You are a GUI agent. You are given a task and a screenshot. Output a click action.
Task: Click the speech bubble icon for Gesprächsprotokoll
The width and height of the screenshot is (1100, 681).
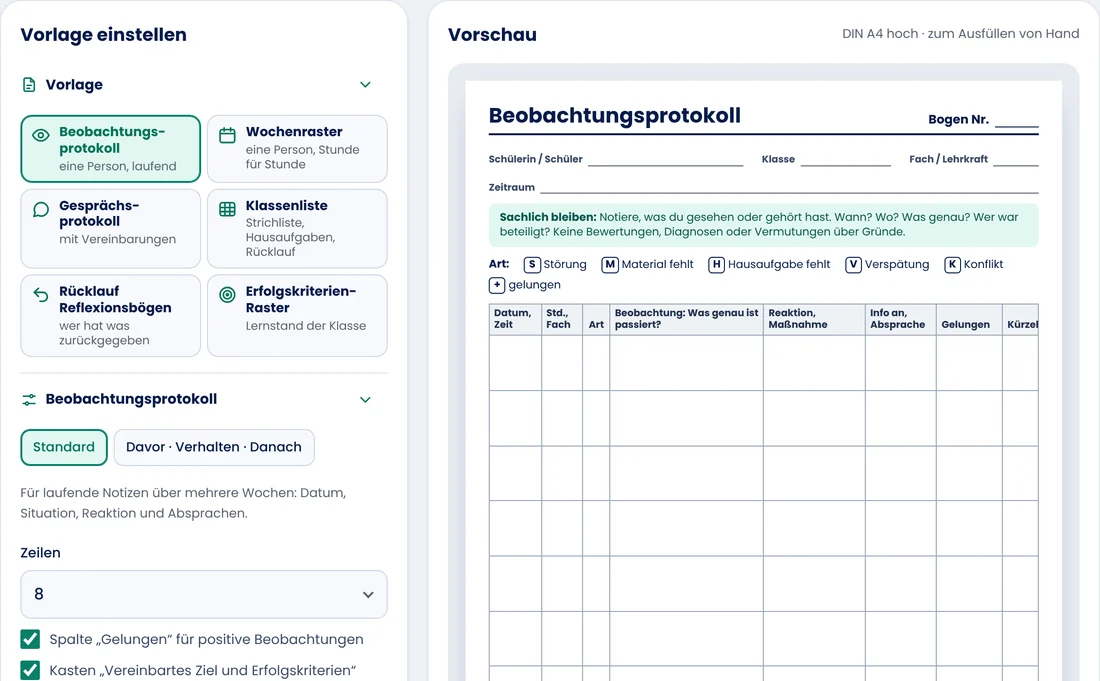click(41, 209)
